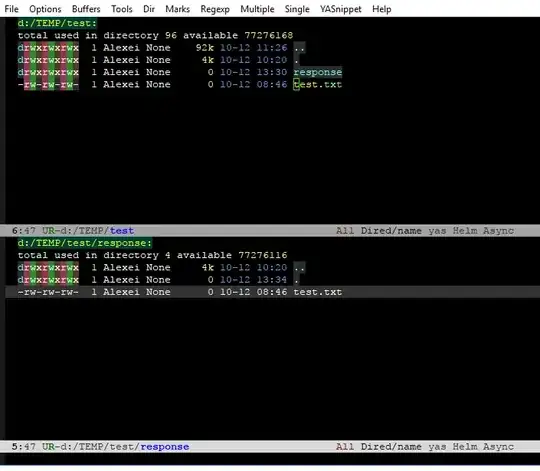
Task: Open the Dir menu
Action: pyautogui.click(x=149, y=9)
